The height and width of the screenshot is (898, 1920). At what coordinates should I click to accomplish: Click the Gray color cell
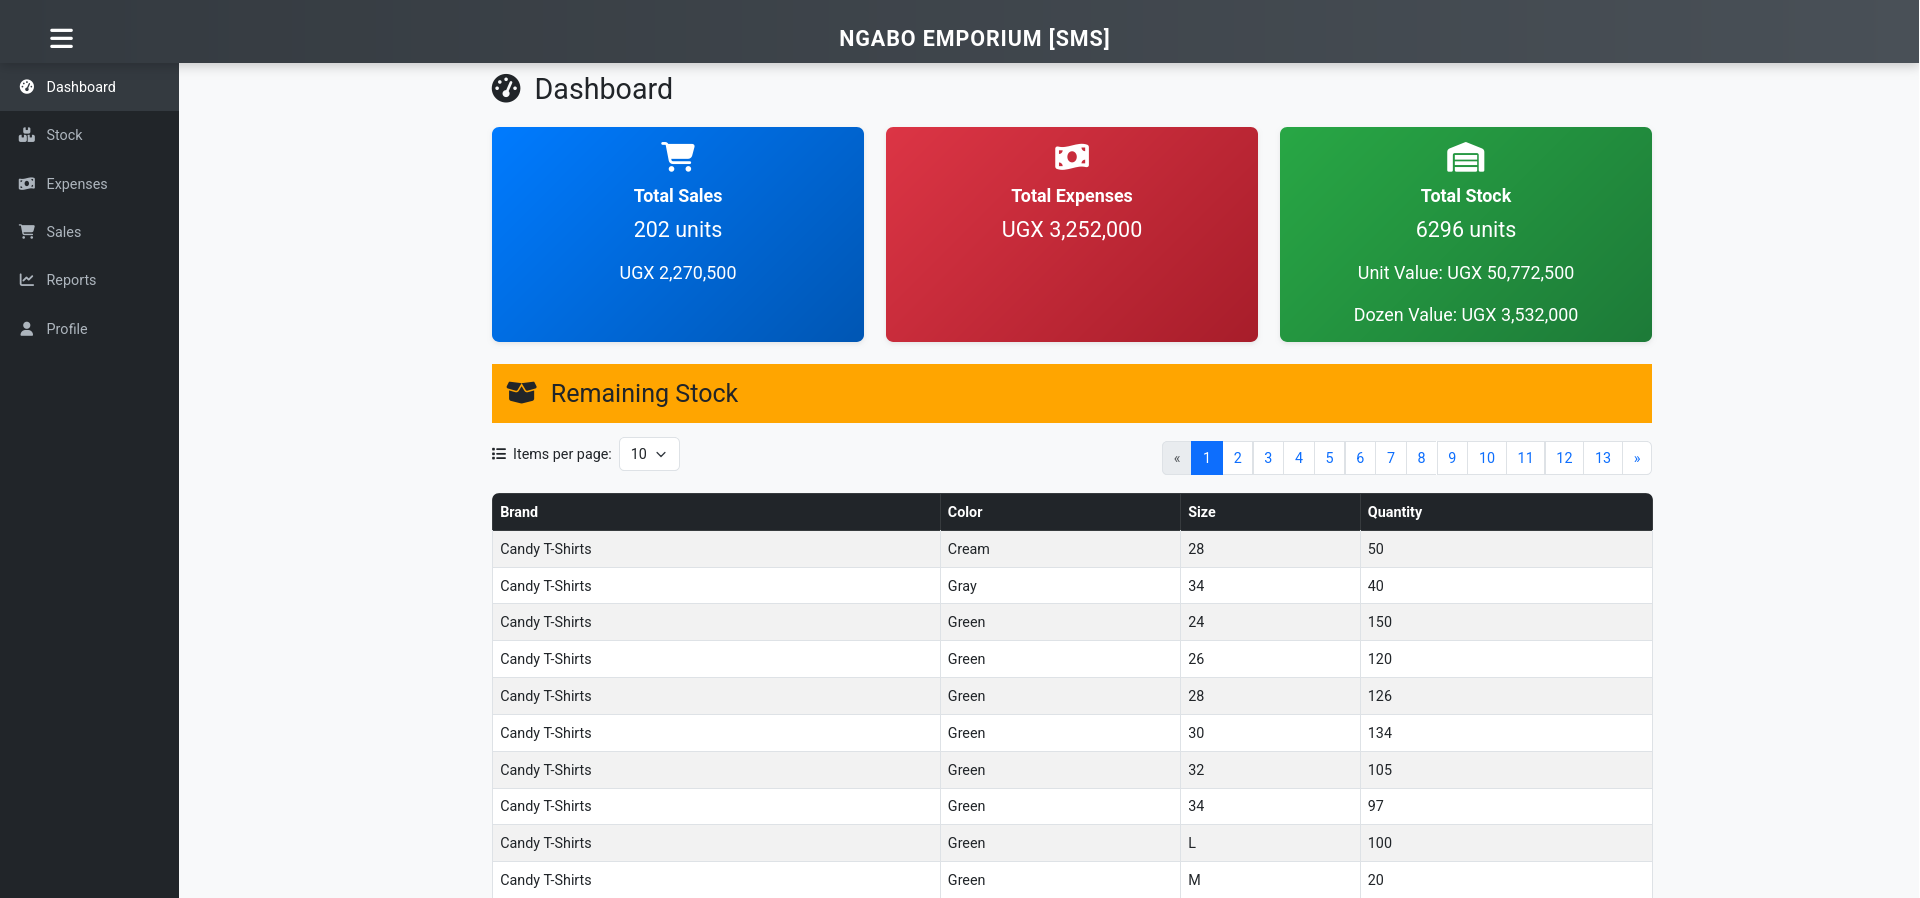tap(1060, 586)
